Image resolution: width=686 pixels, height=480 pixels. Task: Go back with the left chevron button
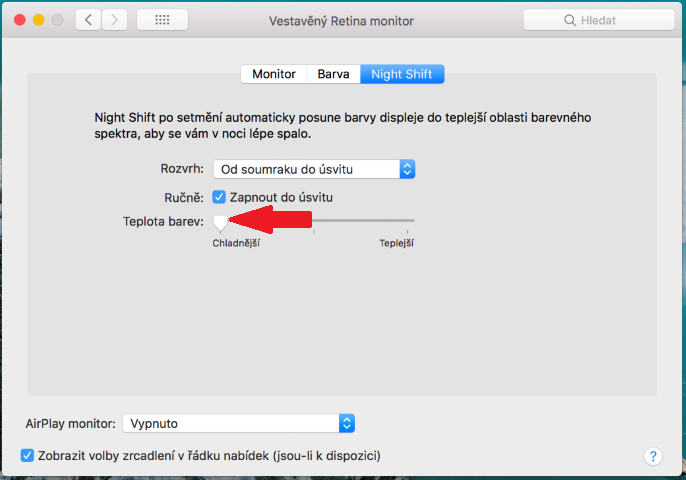[x=89, y=20]
